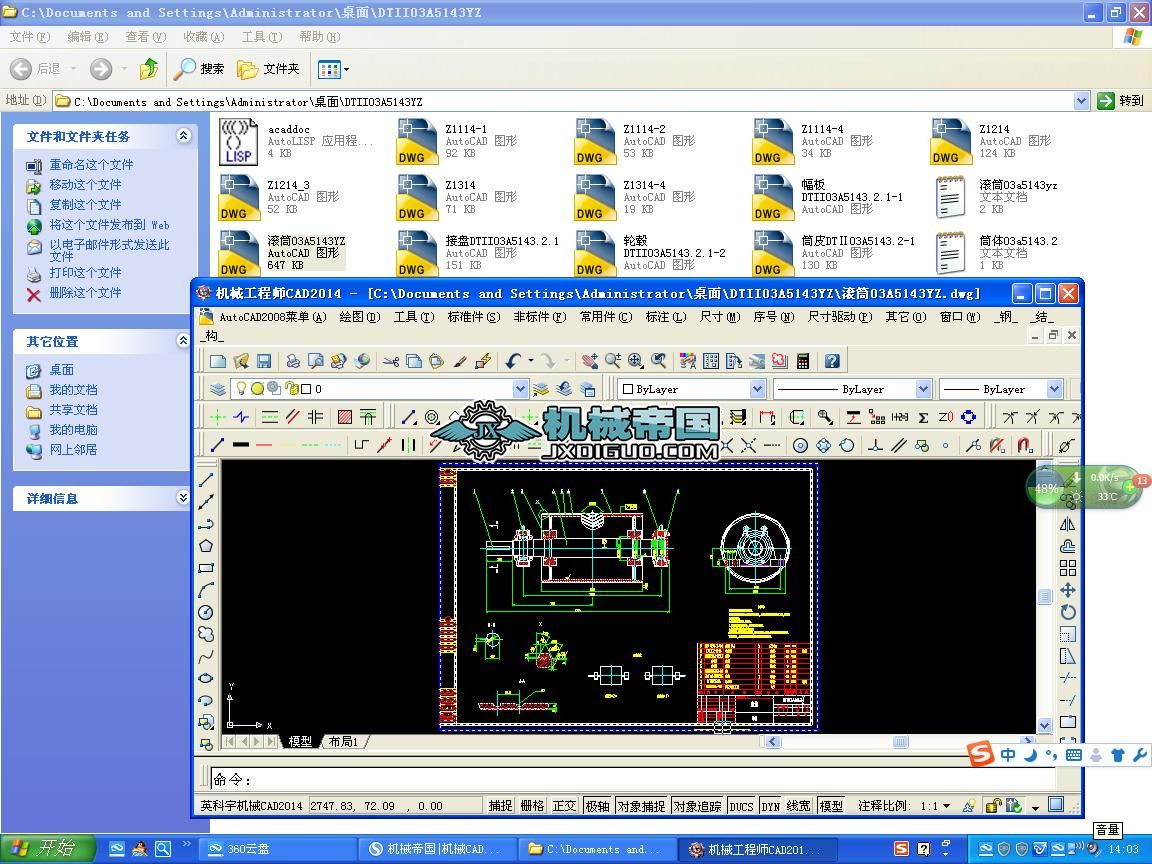Click the Match Properties brush icon
This screenshot has width=1152, height=864.
460,361
